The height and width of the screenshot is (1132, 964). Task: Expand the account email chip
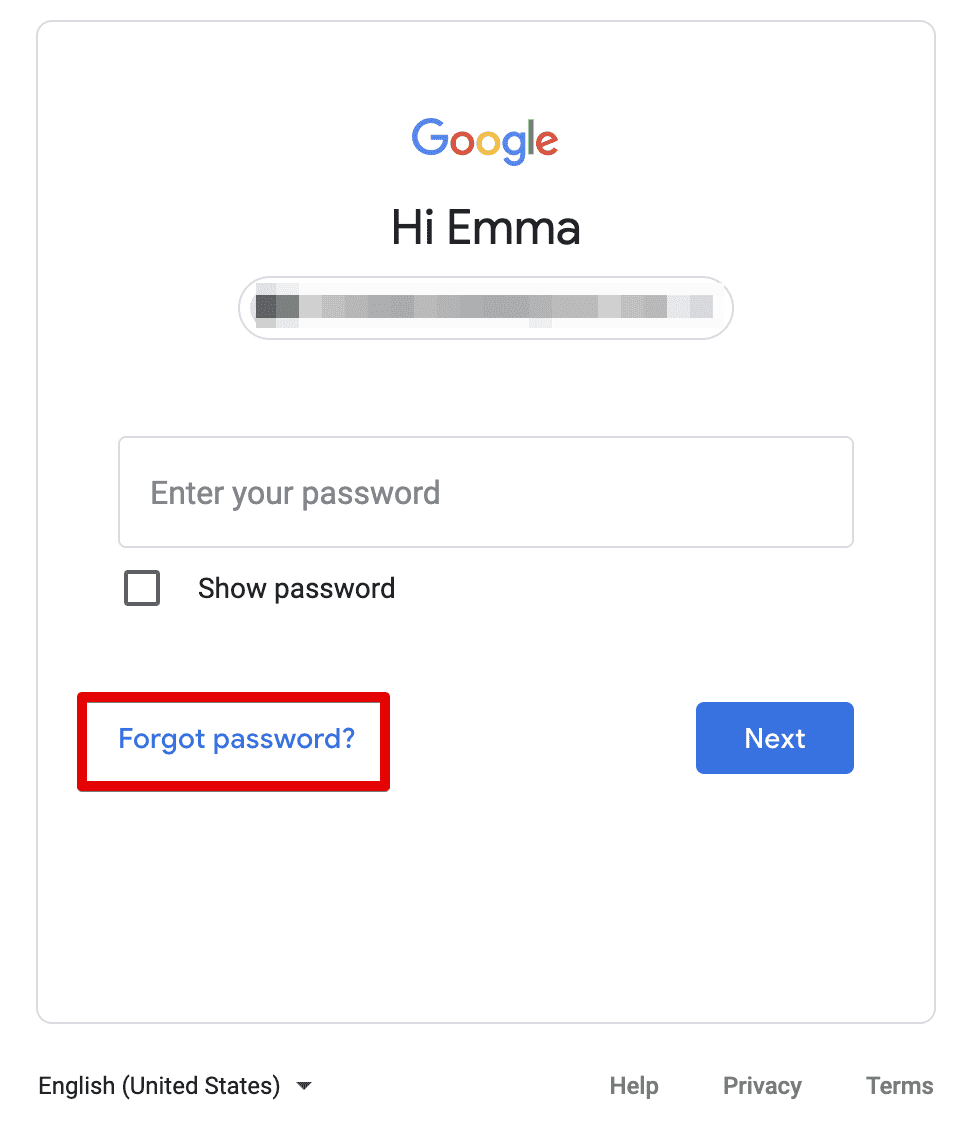point(485,308)
